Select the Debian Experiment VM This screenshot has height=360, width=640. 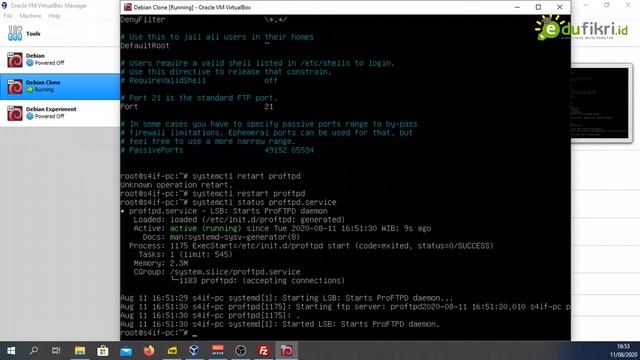pyautogui.click(x=60, y=113)
